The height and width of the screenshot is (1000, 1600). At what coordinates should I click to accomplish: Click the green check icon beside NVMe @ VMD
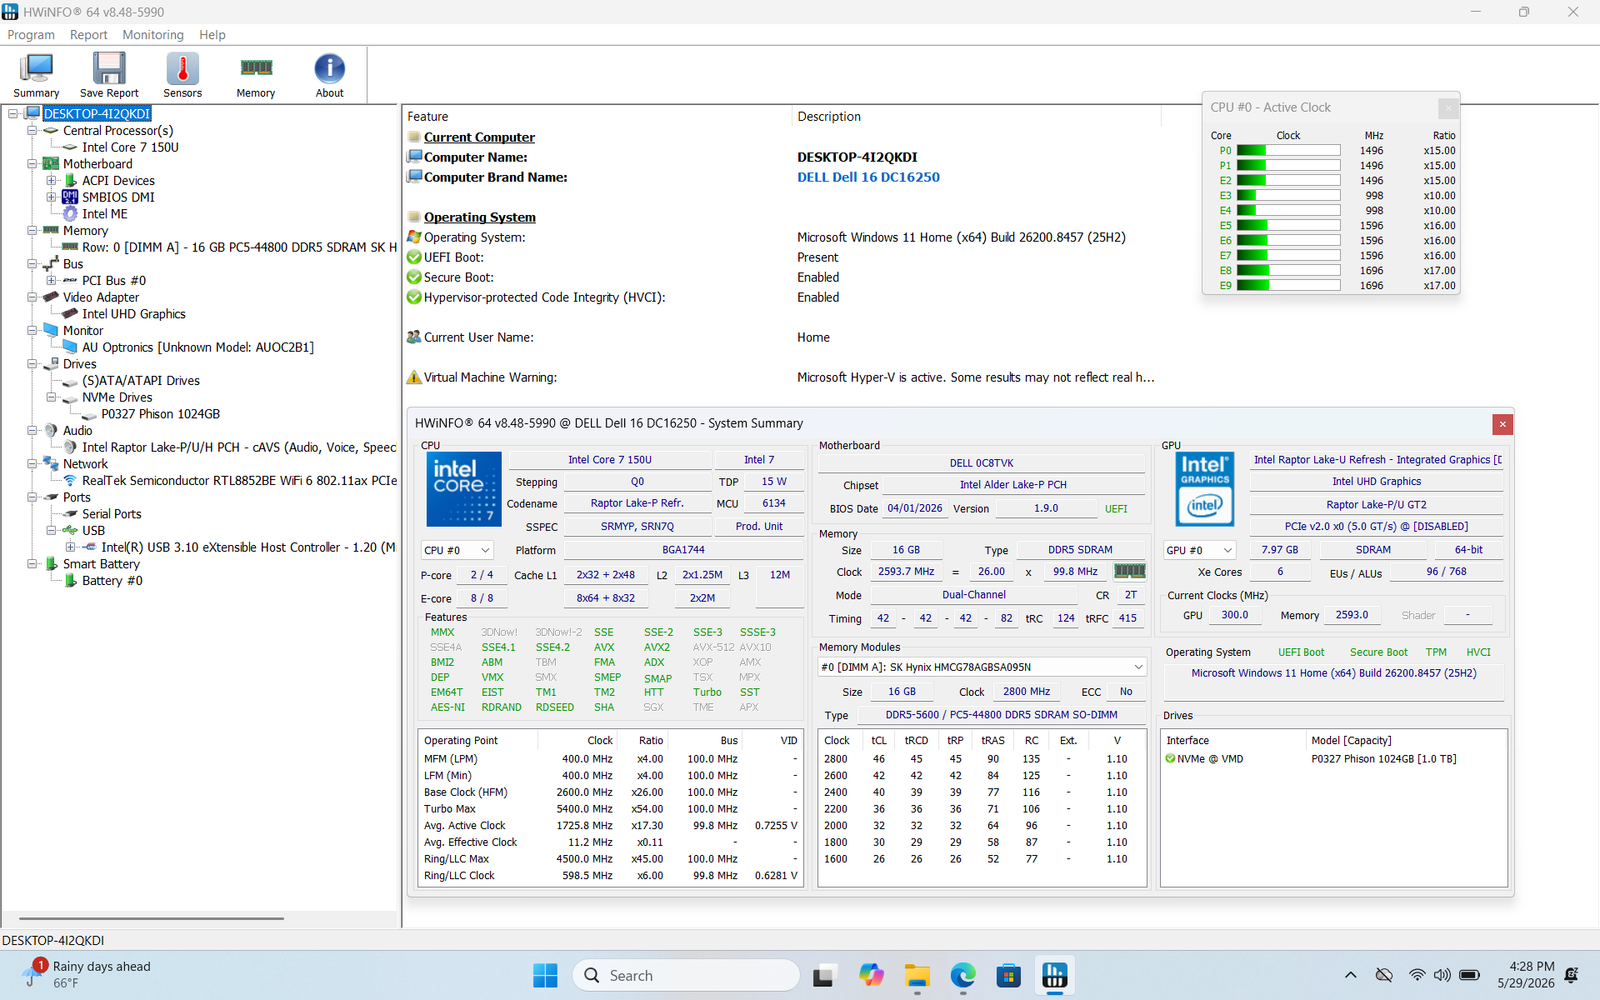[x=1170, y=759]
